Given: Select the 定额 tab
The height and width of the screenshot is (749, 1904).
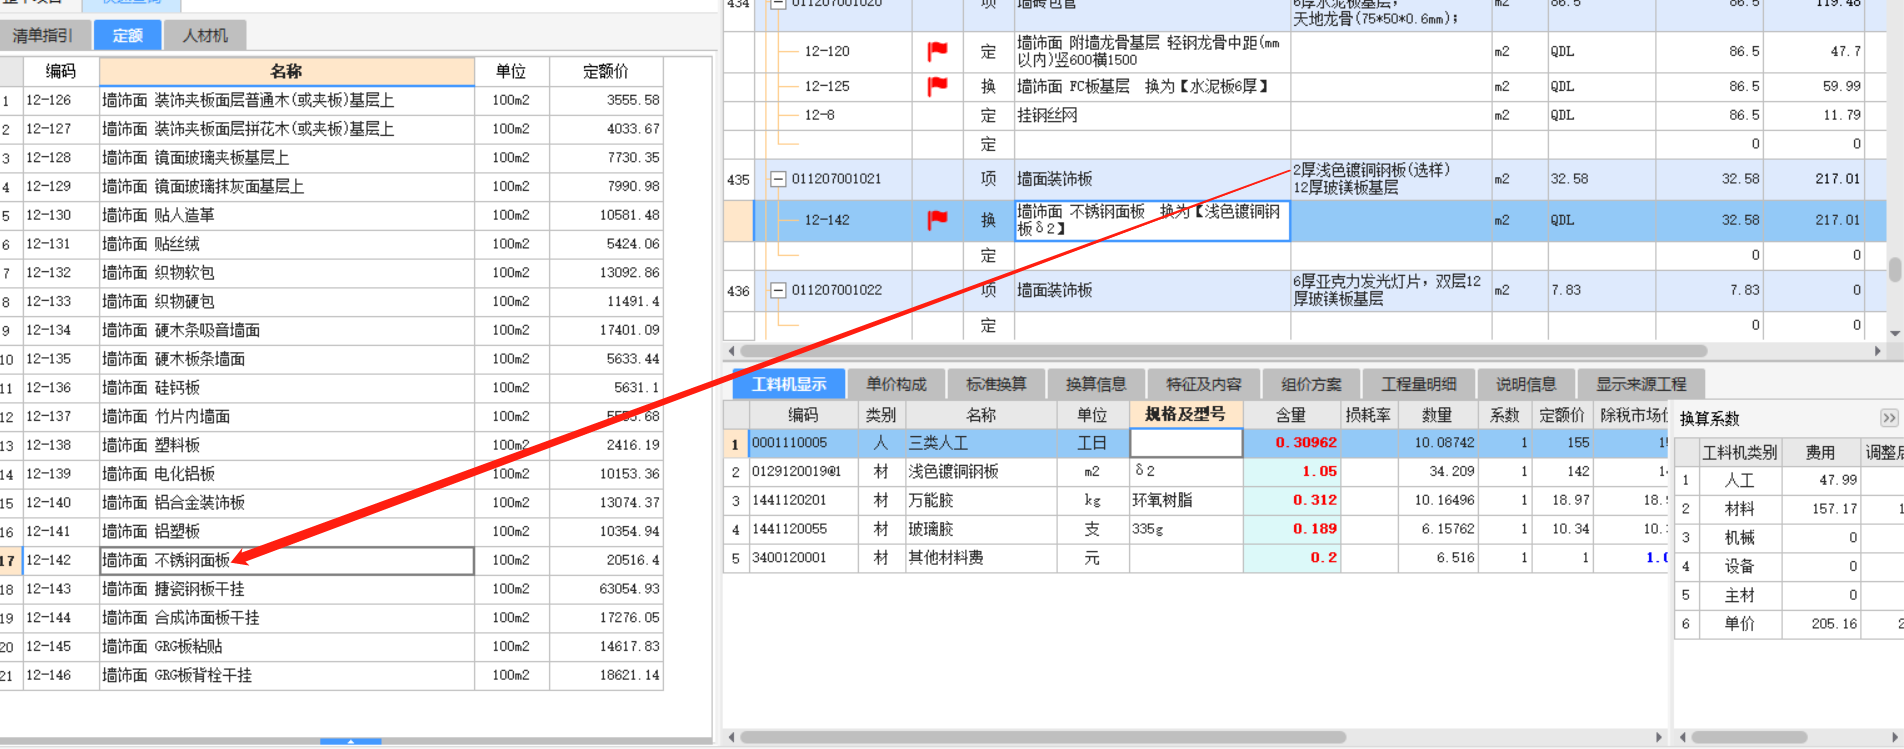Looking at the screenshot, I should point(127,35).
